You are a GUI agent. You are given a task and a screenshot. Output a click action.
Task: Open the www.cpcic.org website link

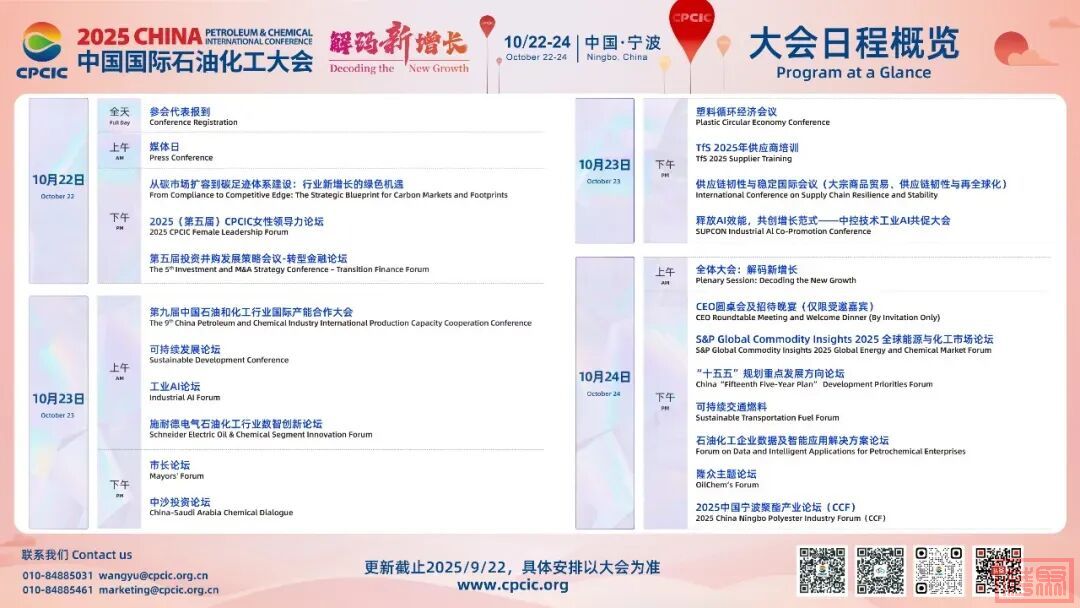[512, 586]
